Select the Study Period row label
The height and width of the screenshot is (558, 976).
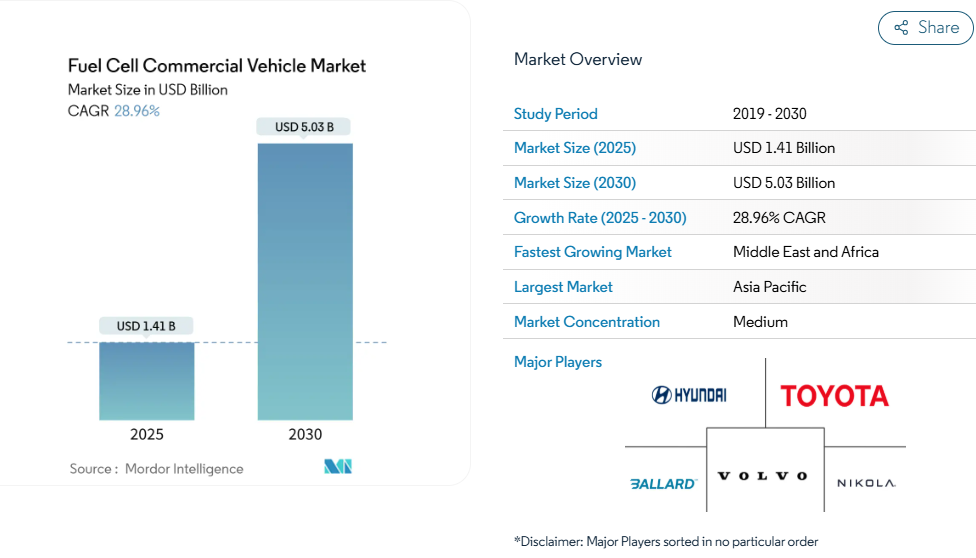click(x=555, y=114)
